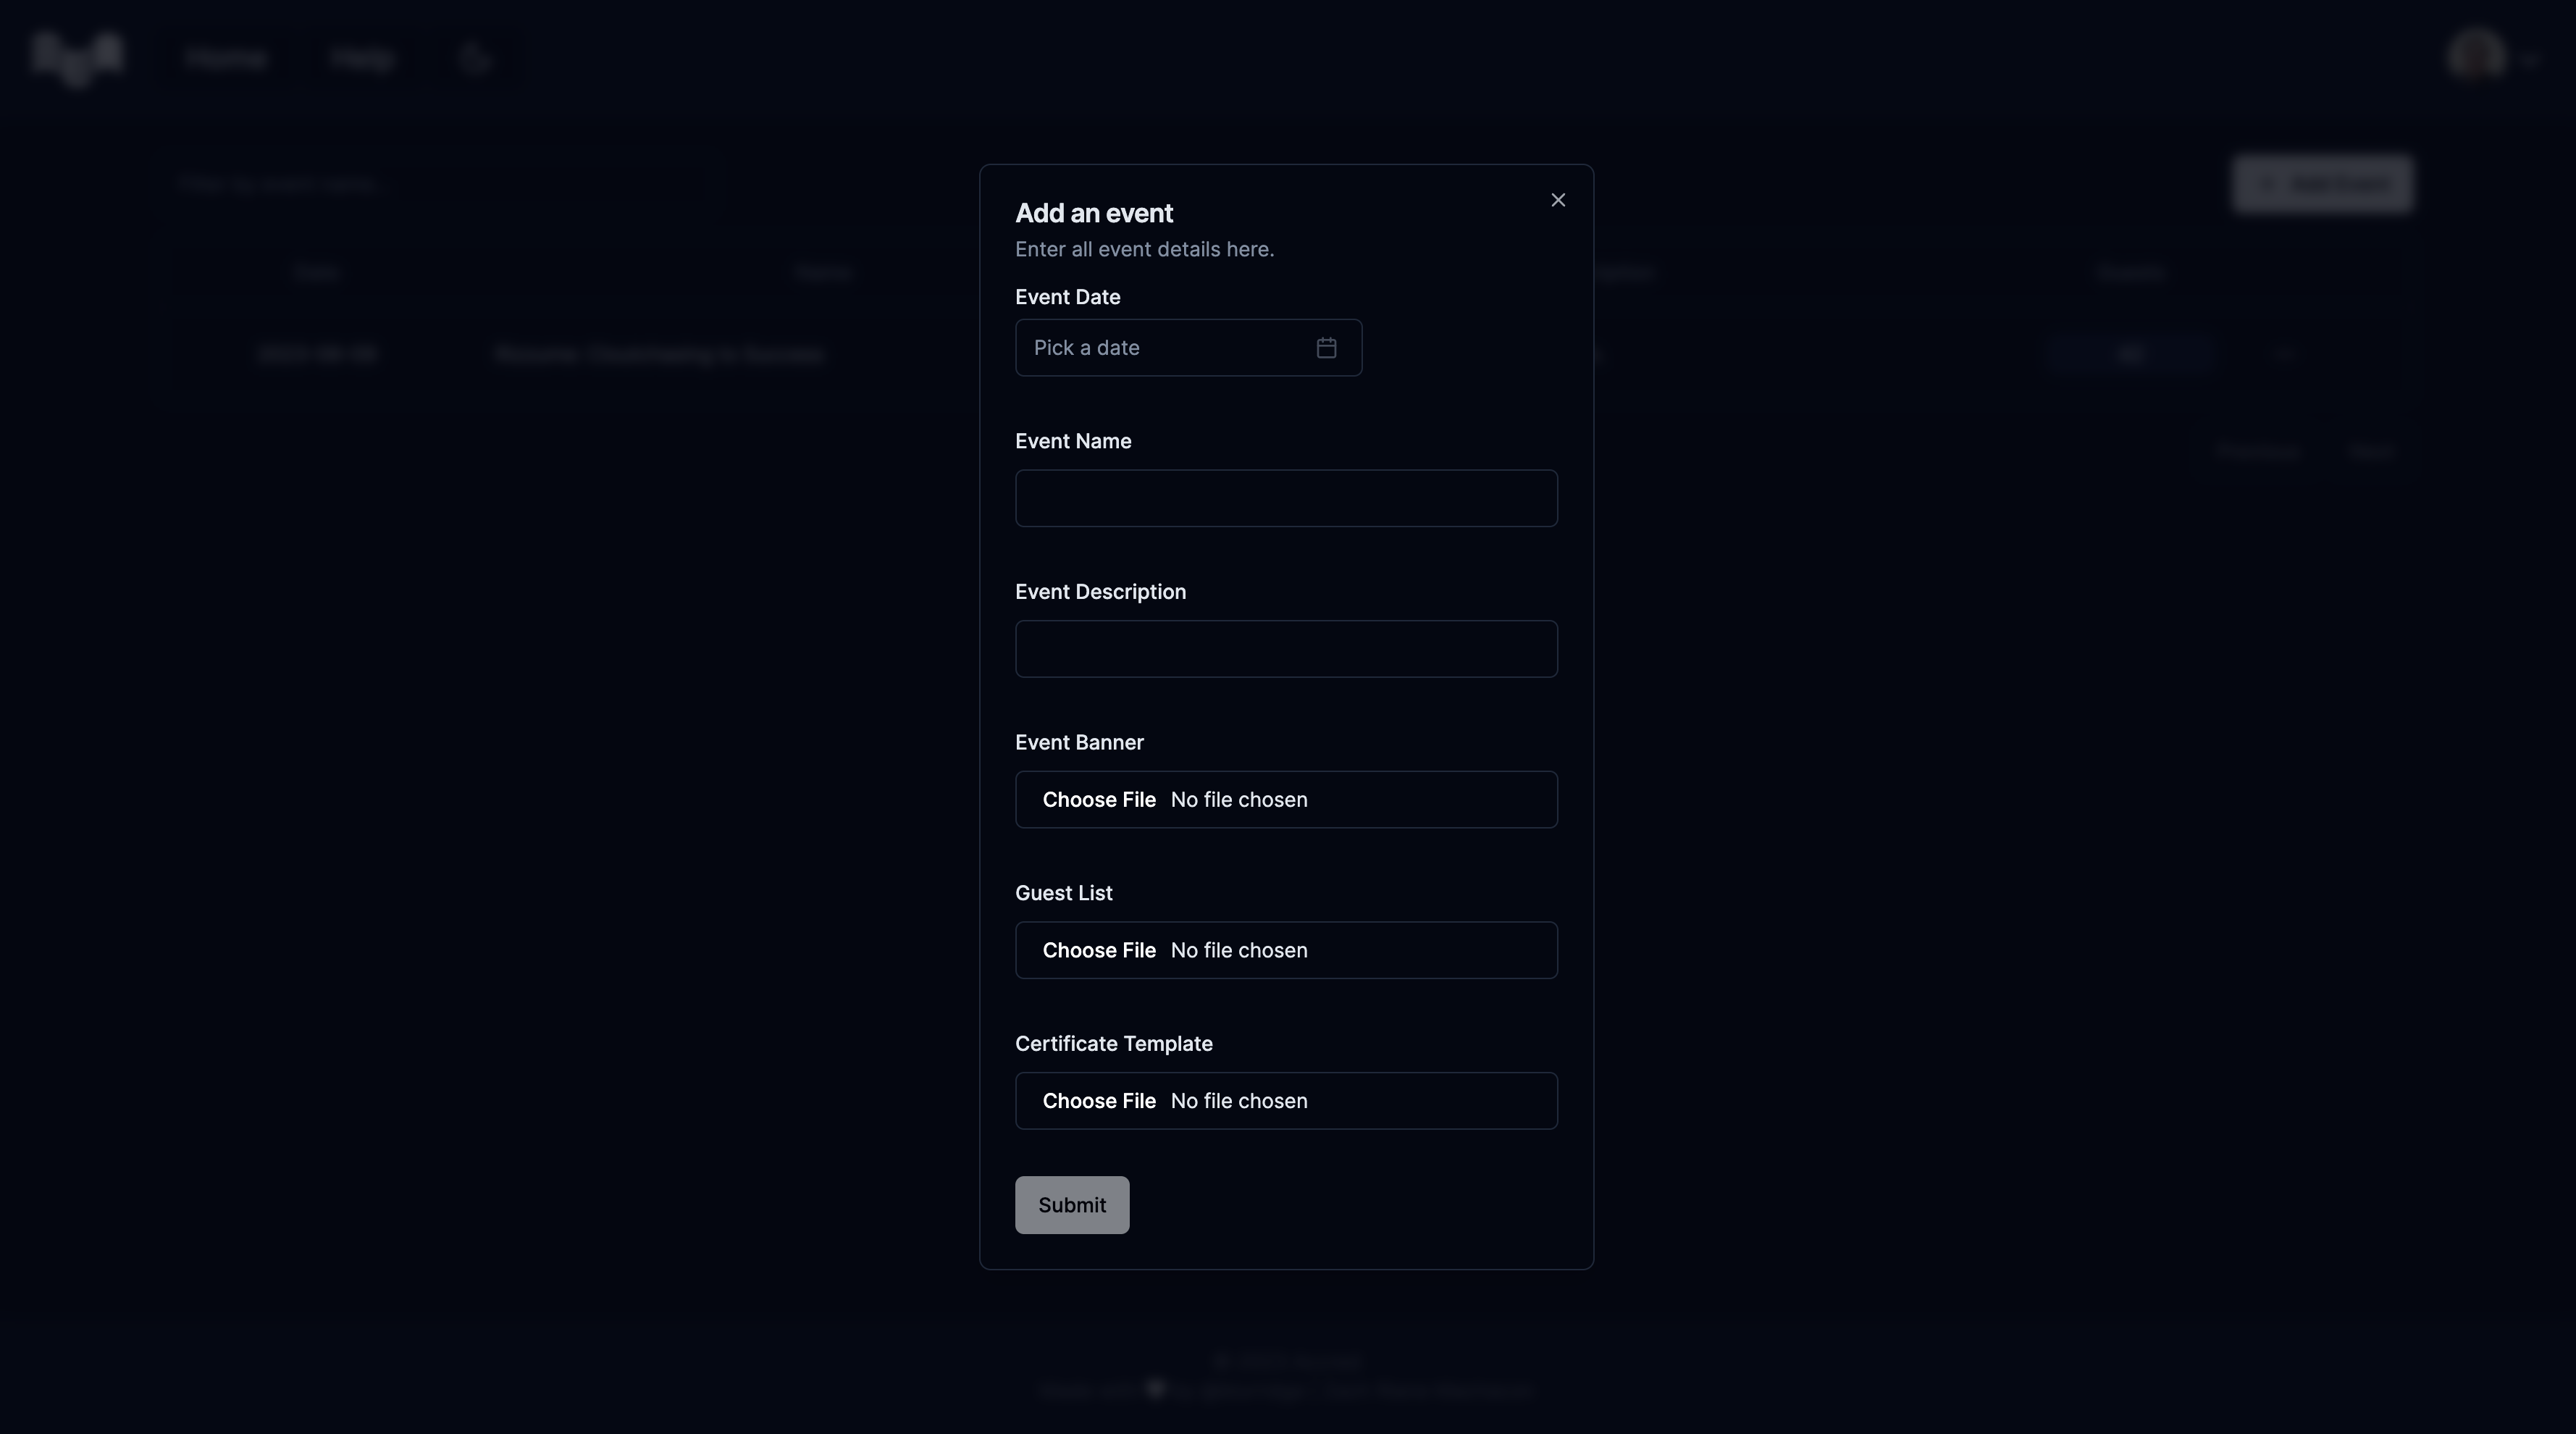Focus the Event Description text field
The image size is (2576, 1434).
(x=1285, y=649)
